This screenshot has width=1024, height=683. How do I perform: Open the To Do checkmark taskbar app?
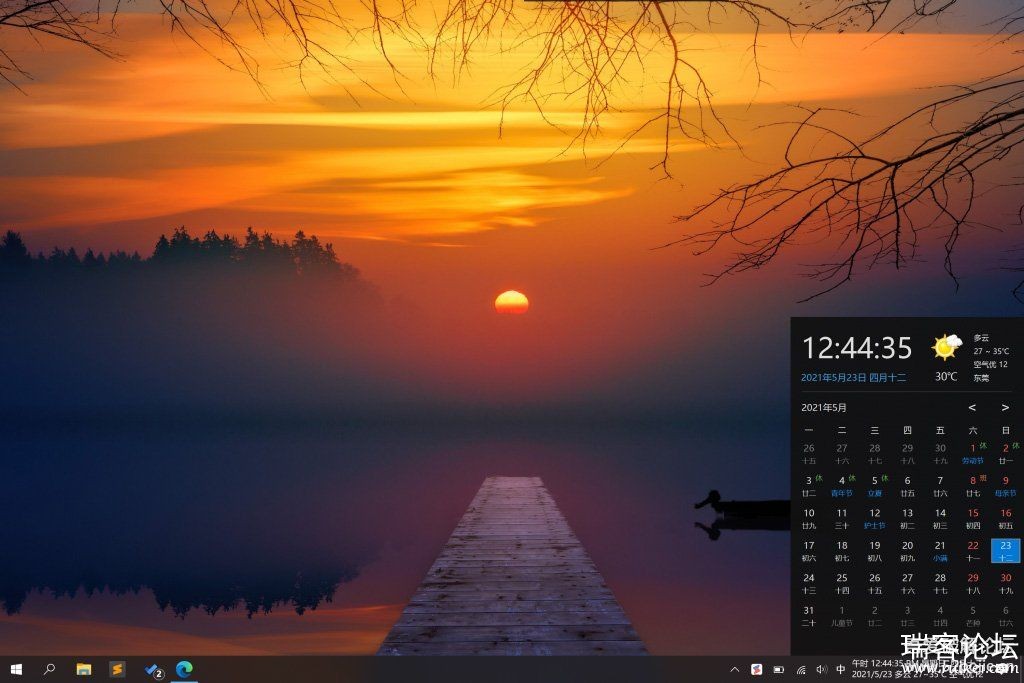pos(153,670)
